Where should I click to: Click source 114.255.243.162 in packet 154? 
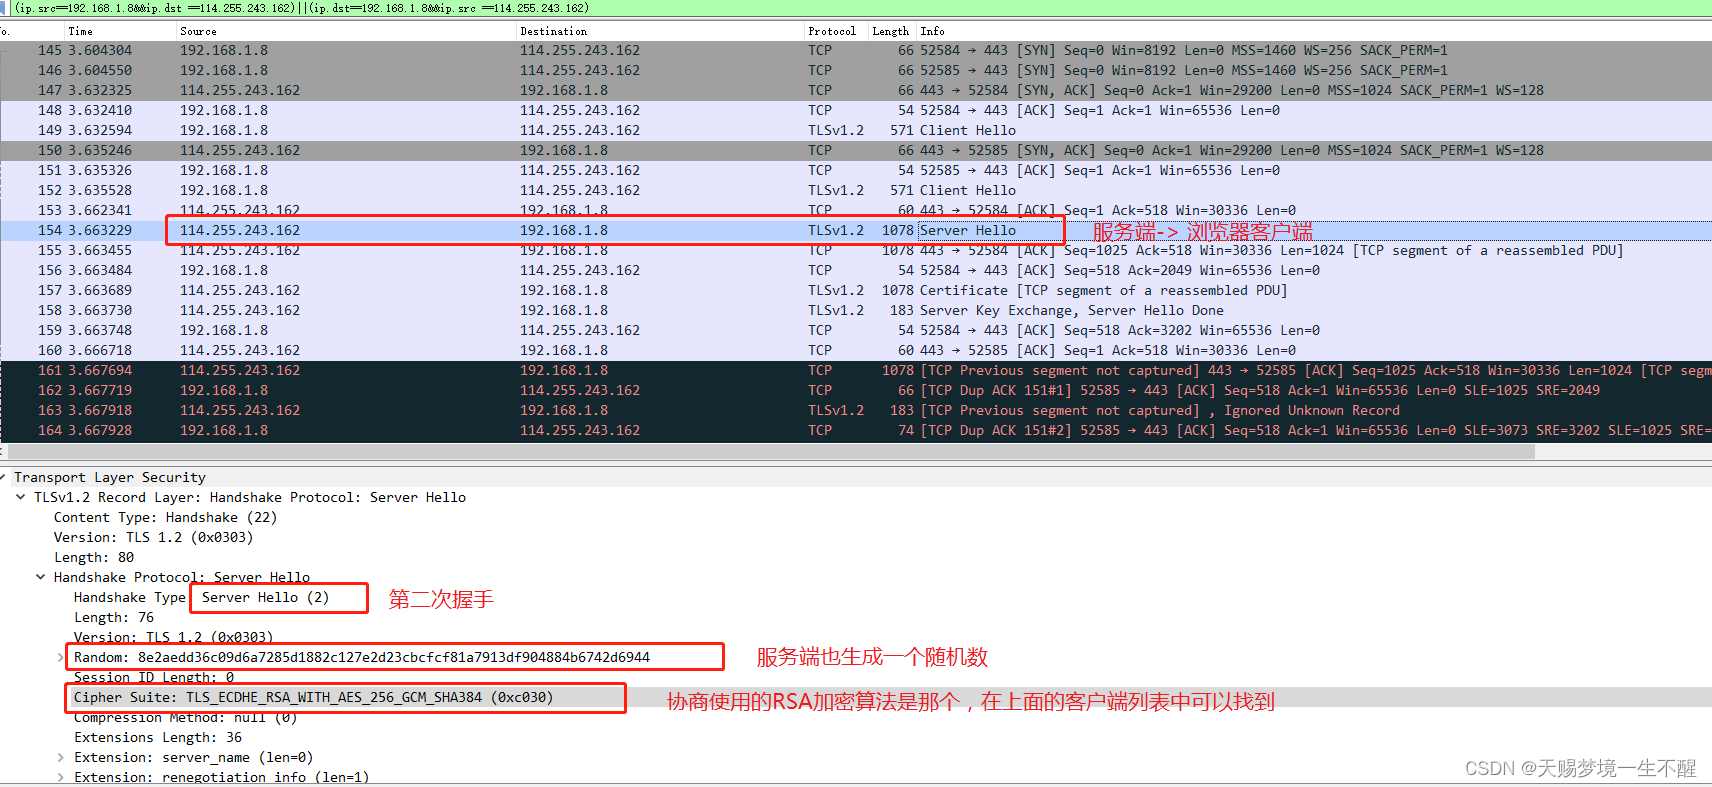(x=240, y=230)
